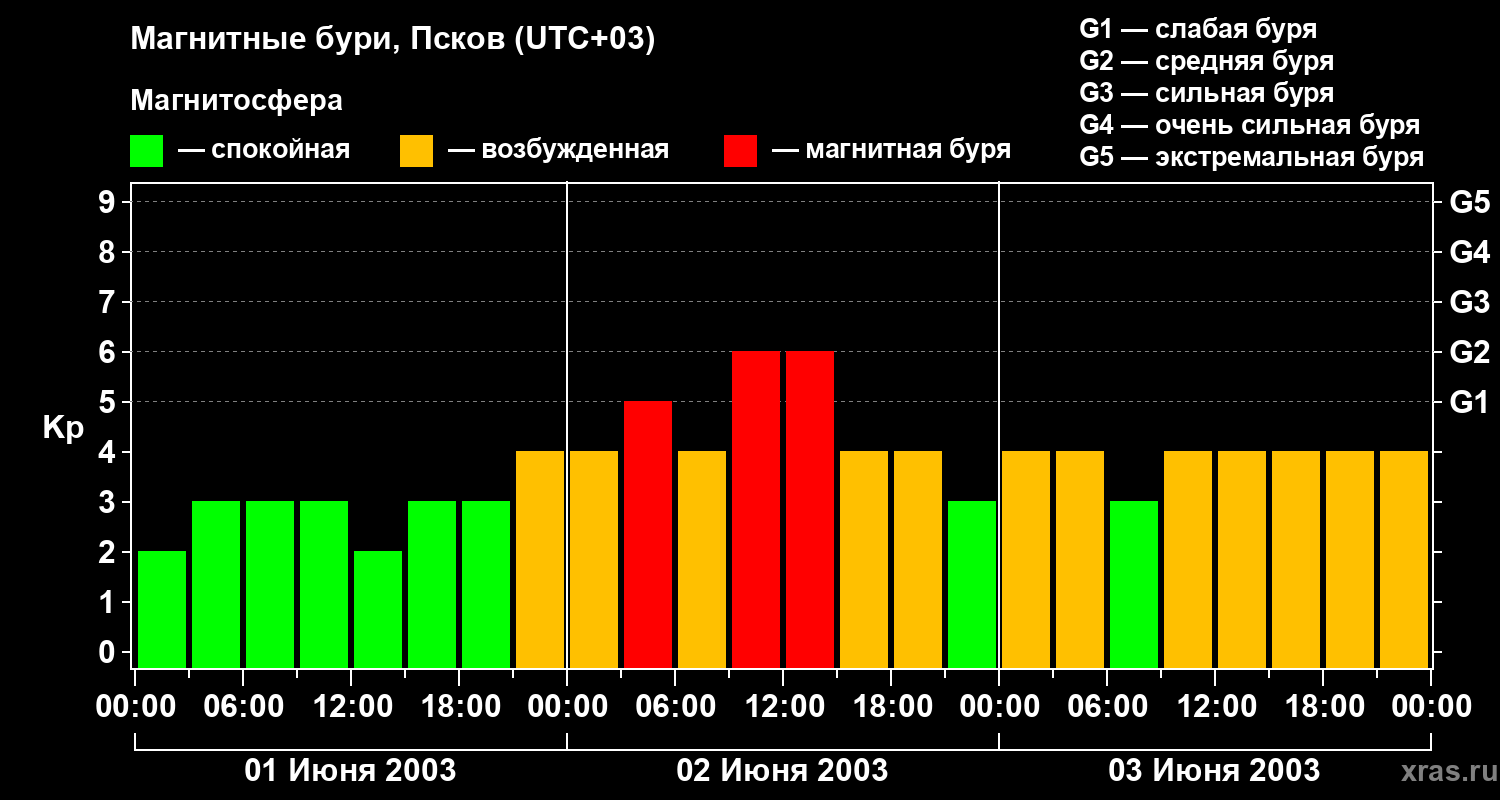Image resolution: width=1500 pixels, height=800 pixels.
Task: Click the 'G2 — средняя буря' legend line
Action: 1206,61
